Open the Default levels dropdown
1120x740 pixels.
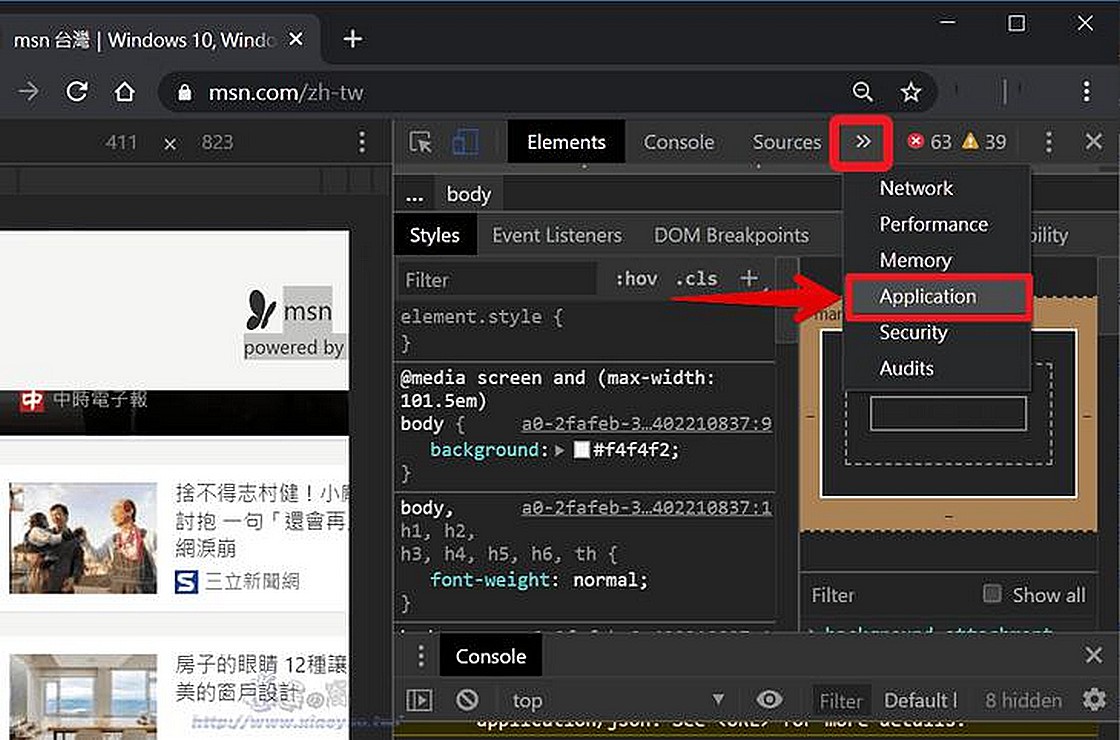920,701
